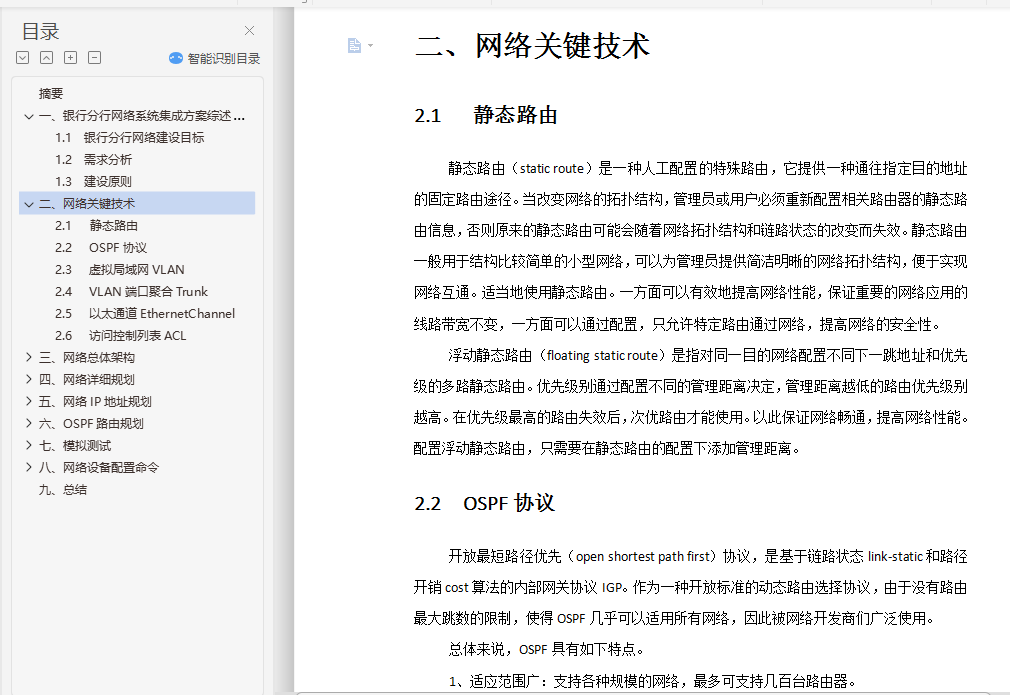This screenshot has width=1010, height=695.
Task: Jump to 1.2 需求分析
Action: pyautogui.click(x=93, y=160)
